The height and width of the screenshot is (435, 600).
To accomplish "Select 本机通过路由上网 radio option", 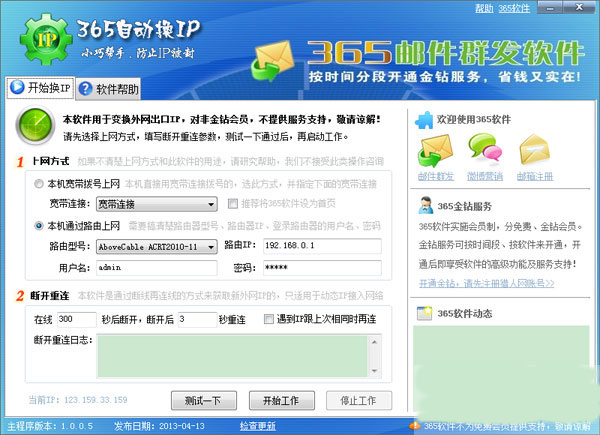I will coord(39,226).
